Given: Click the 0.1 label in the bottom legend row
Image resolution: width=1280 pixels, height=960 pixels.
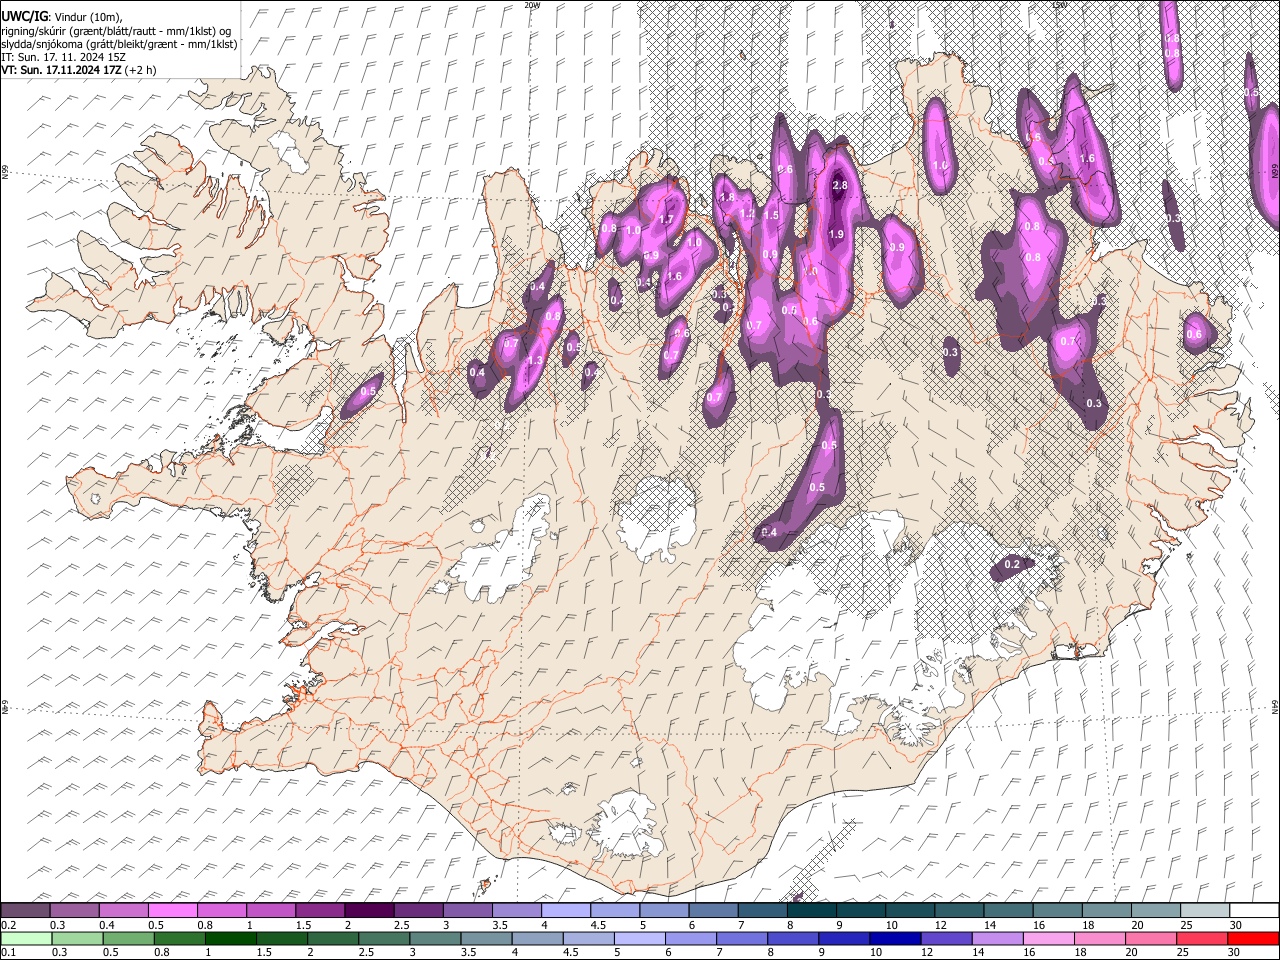Looking at the screenshot, I should [x=8, y=952].
